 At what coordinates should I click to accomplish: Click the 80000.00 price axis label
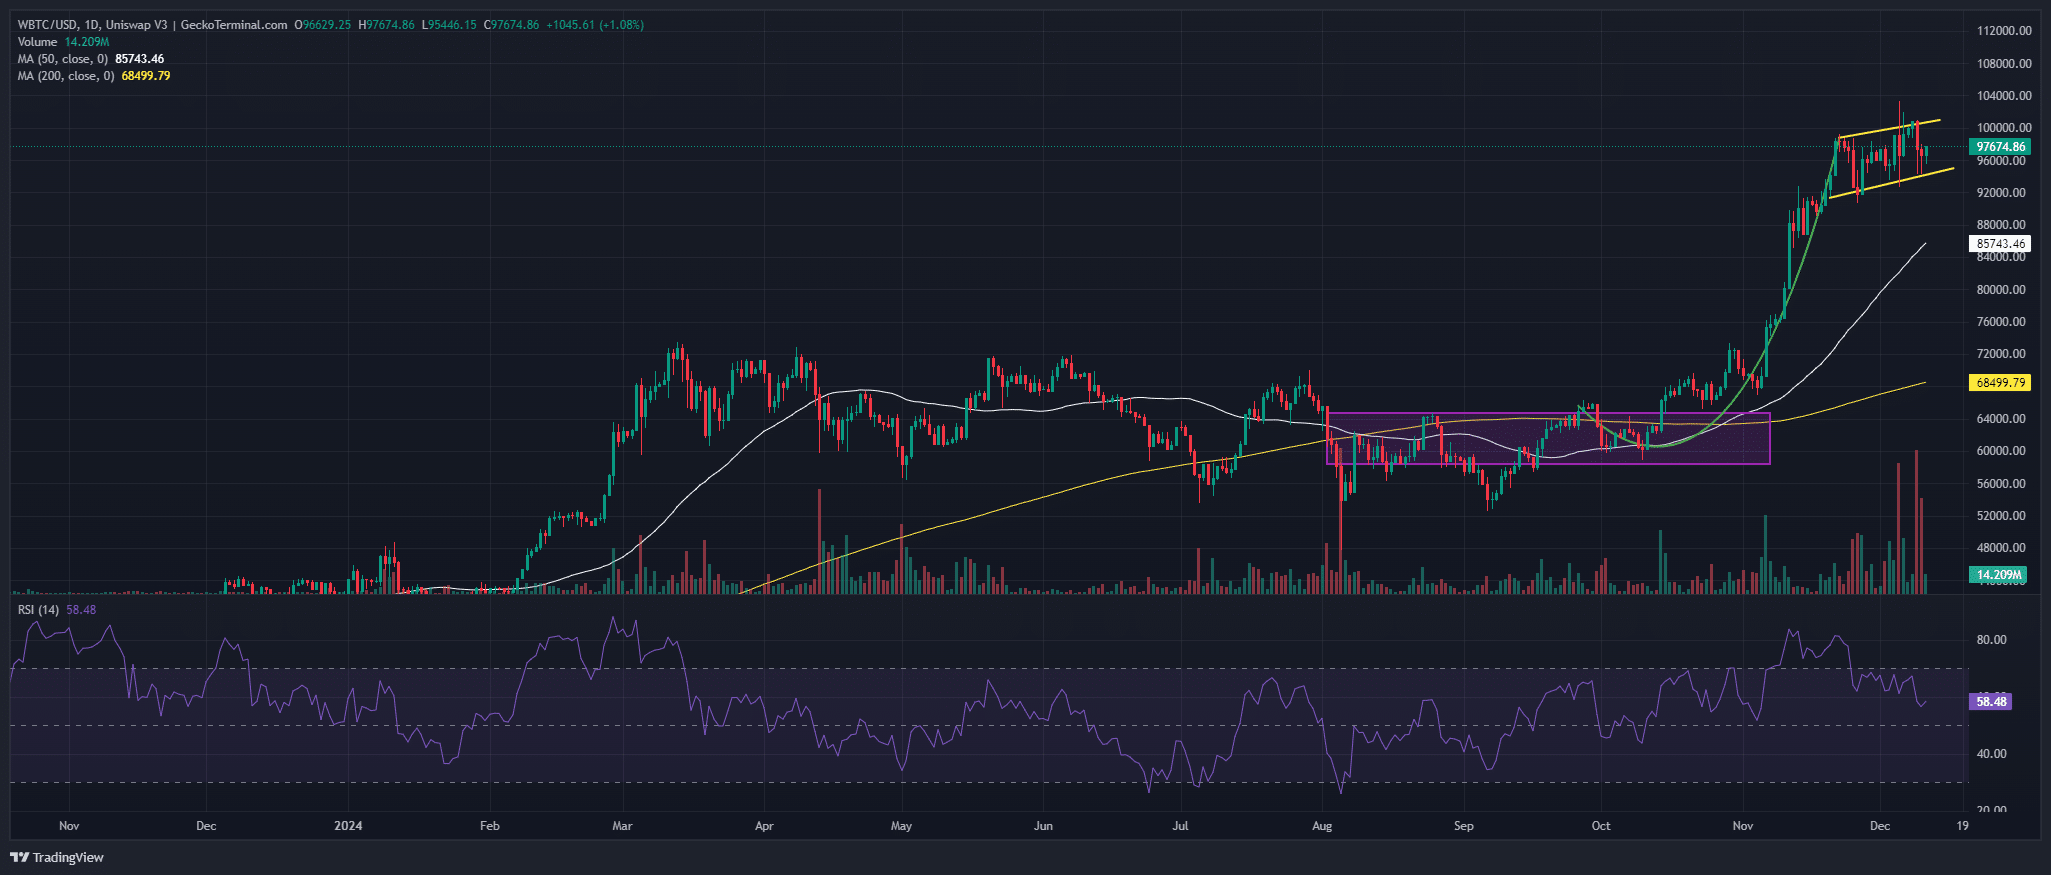[2001, 290]
